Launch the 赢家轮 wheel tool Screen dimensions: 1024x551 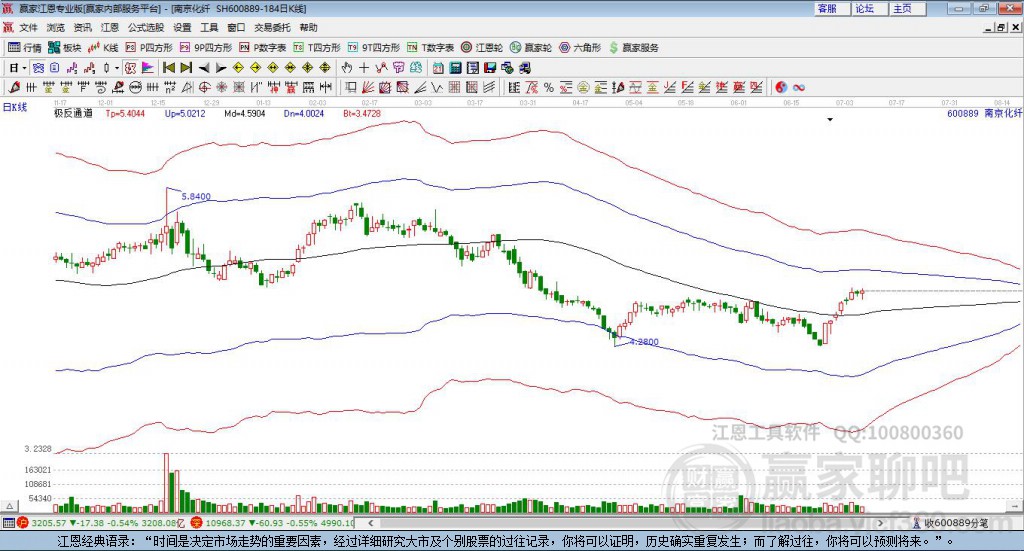[531, 48]
